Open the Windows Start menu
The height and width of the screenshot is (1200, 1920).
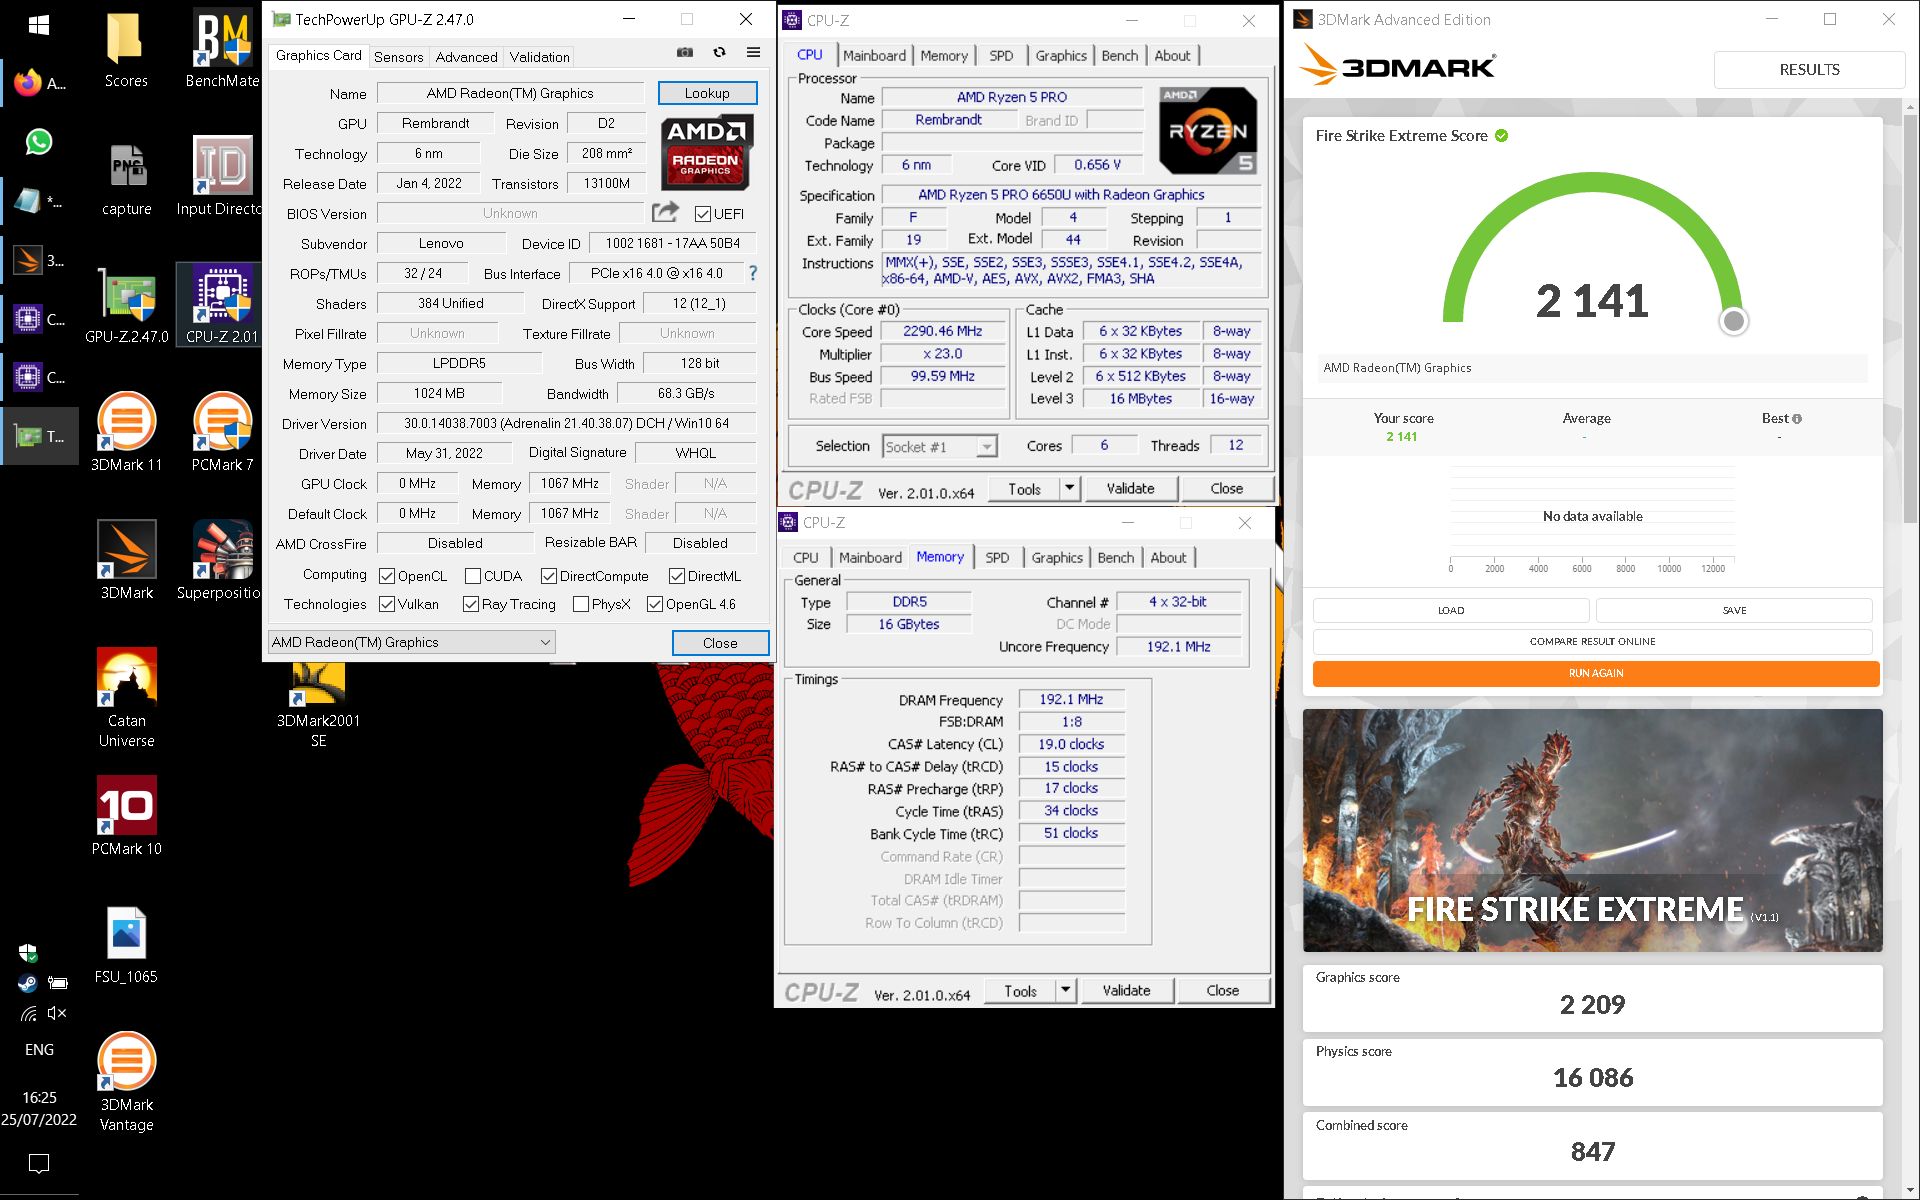pos(39,25)
